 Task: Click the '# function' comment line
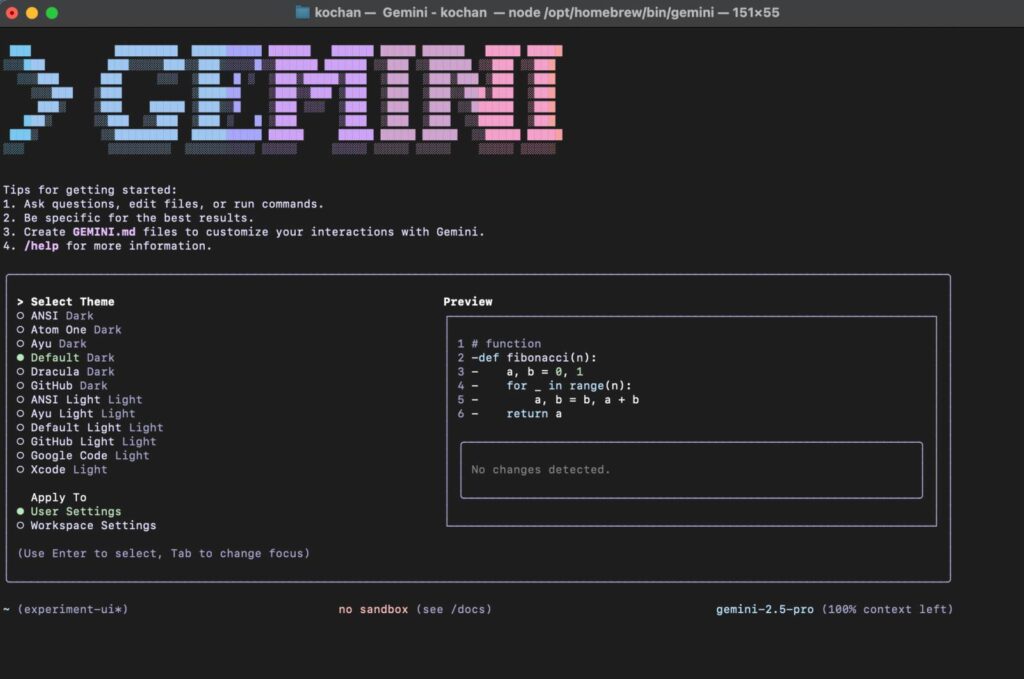click(506, 343)
